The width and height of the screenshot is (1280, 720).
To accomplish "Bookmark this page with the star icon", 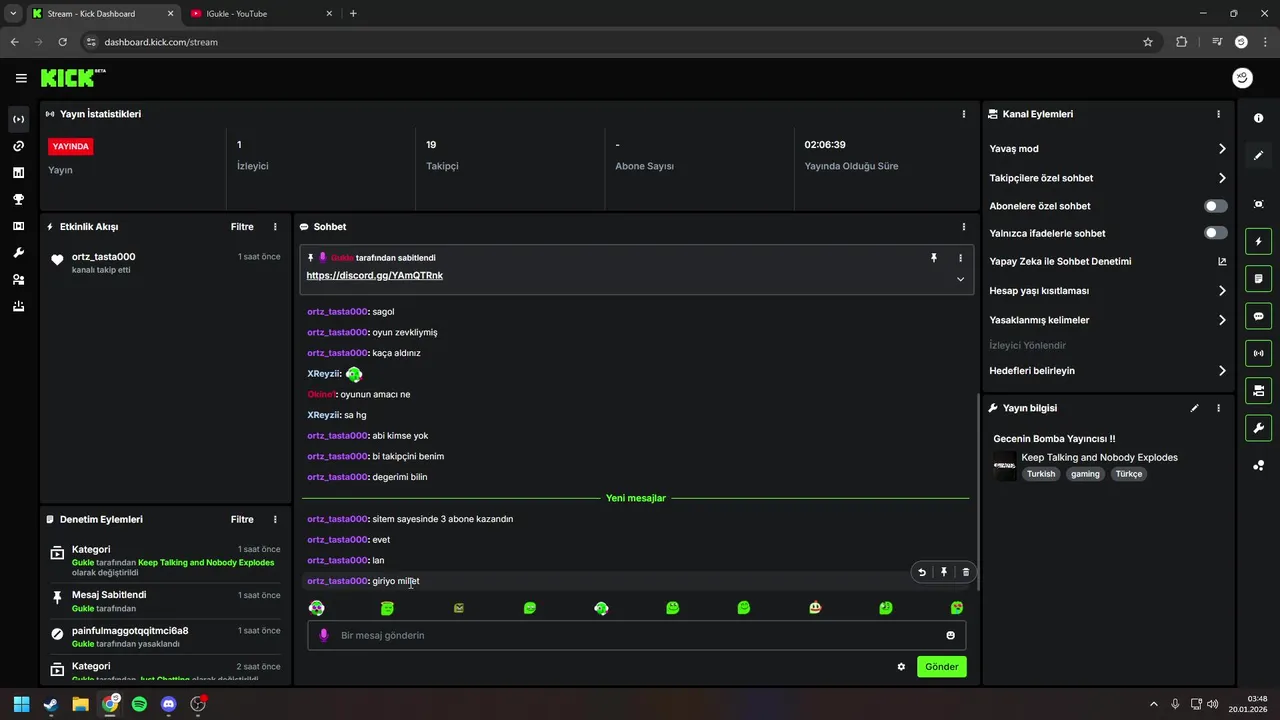I will pyautogui.click(x=1148, y=42).
